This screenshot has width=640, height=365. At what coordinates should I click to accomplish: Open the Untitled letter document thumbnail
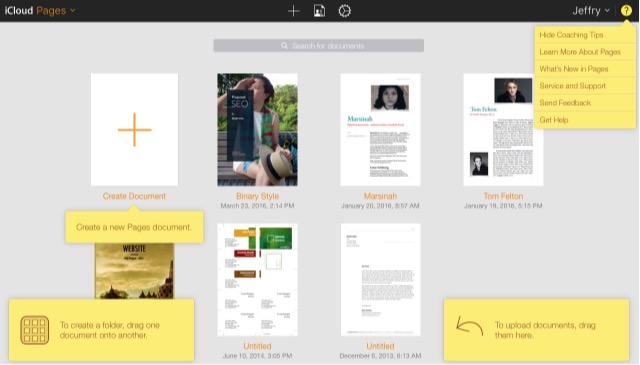point(380,280)
